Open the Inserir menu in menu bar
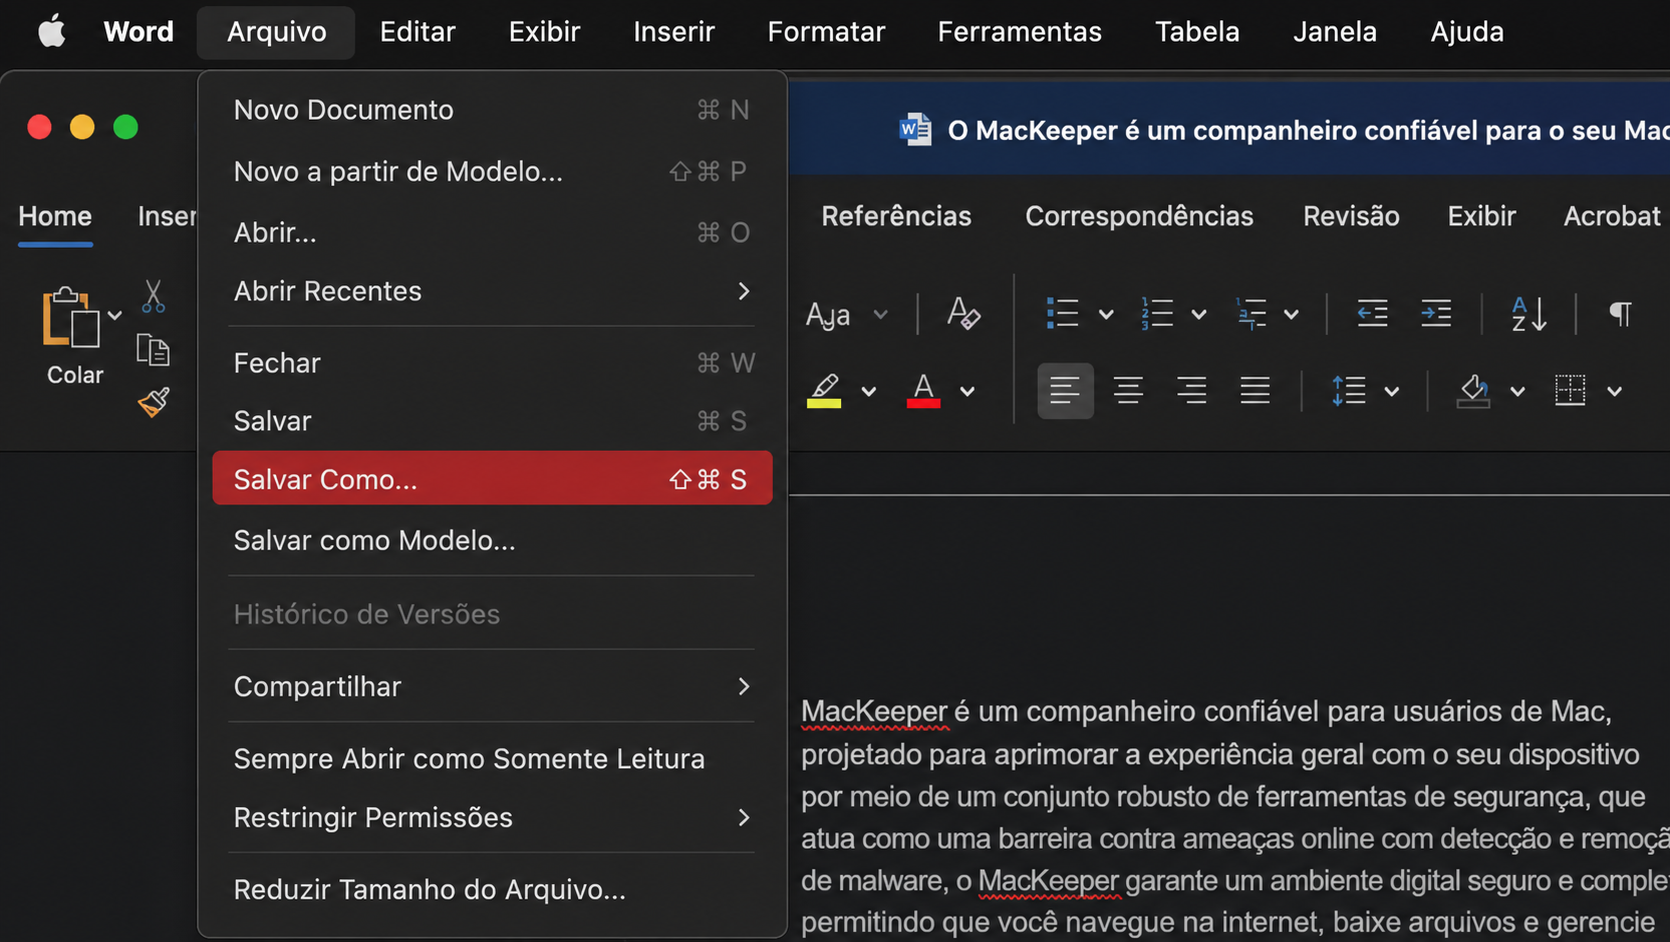Screen dimensions: 1670x942 [674, 32]
